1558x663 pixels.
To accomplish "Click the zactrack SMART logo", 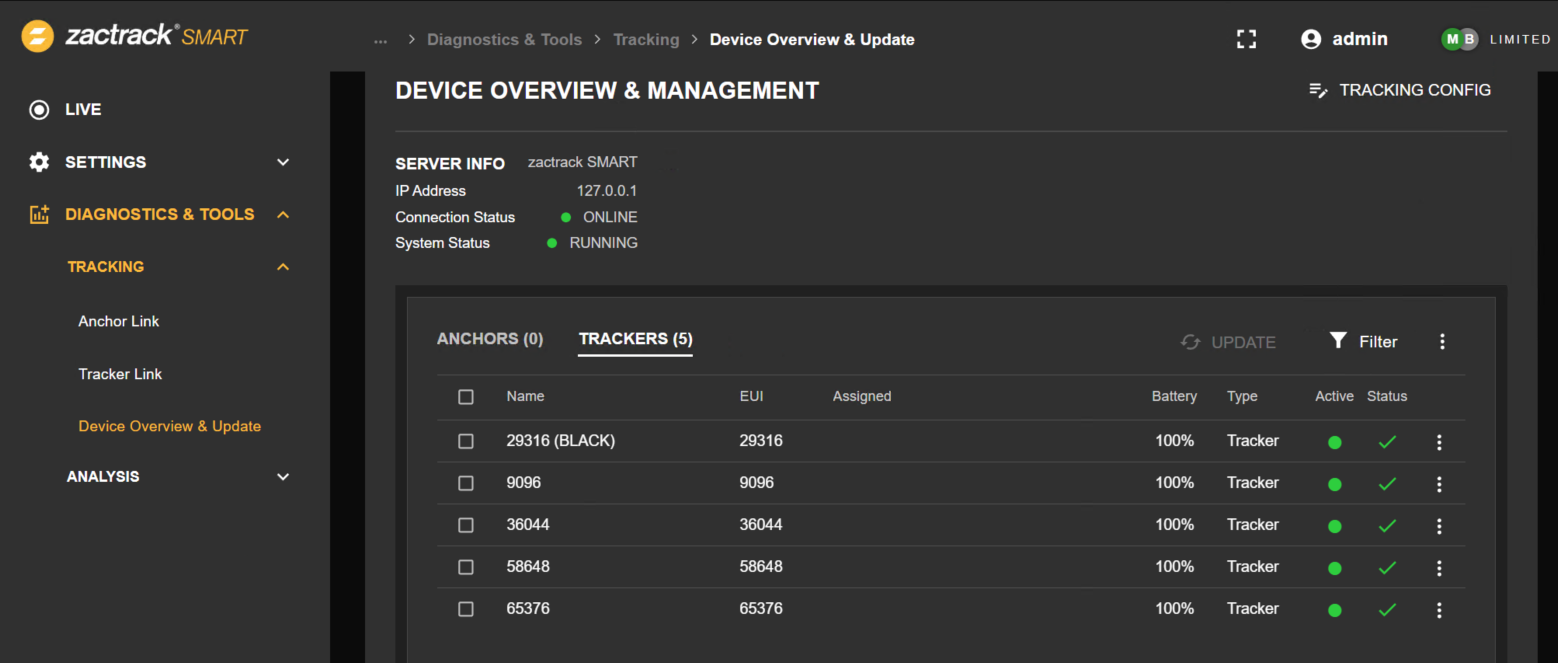I will (x=135, y=38).
